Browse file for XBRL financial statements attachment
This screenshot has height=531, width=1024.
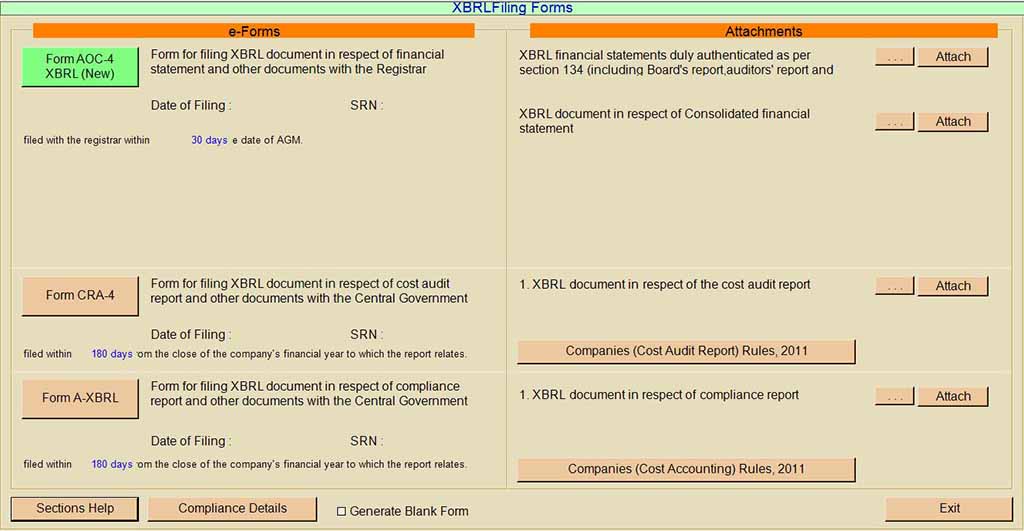(894, 57)
